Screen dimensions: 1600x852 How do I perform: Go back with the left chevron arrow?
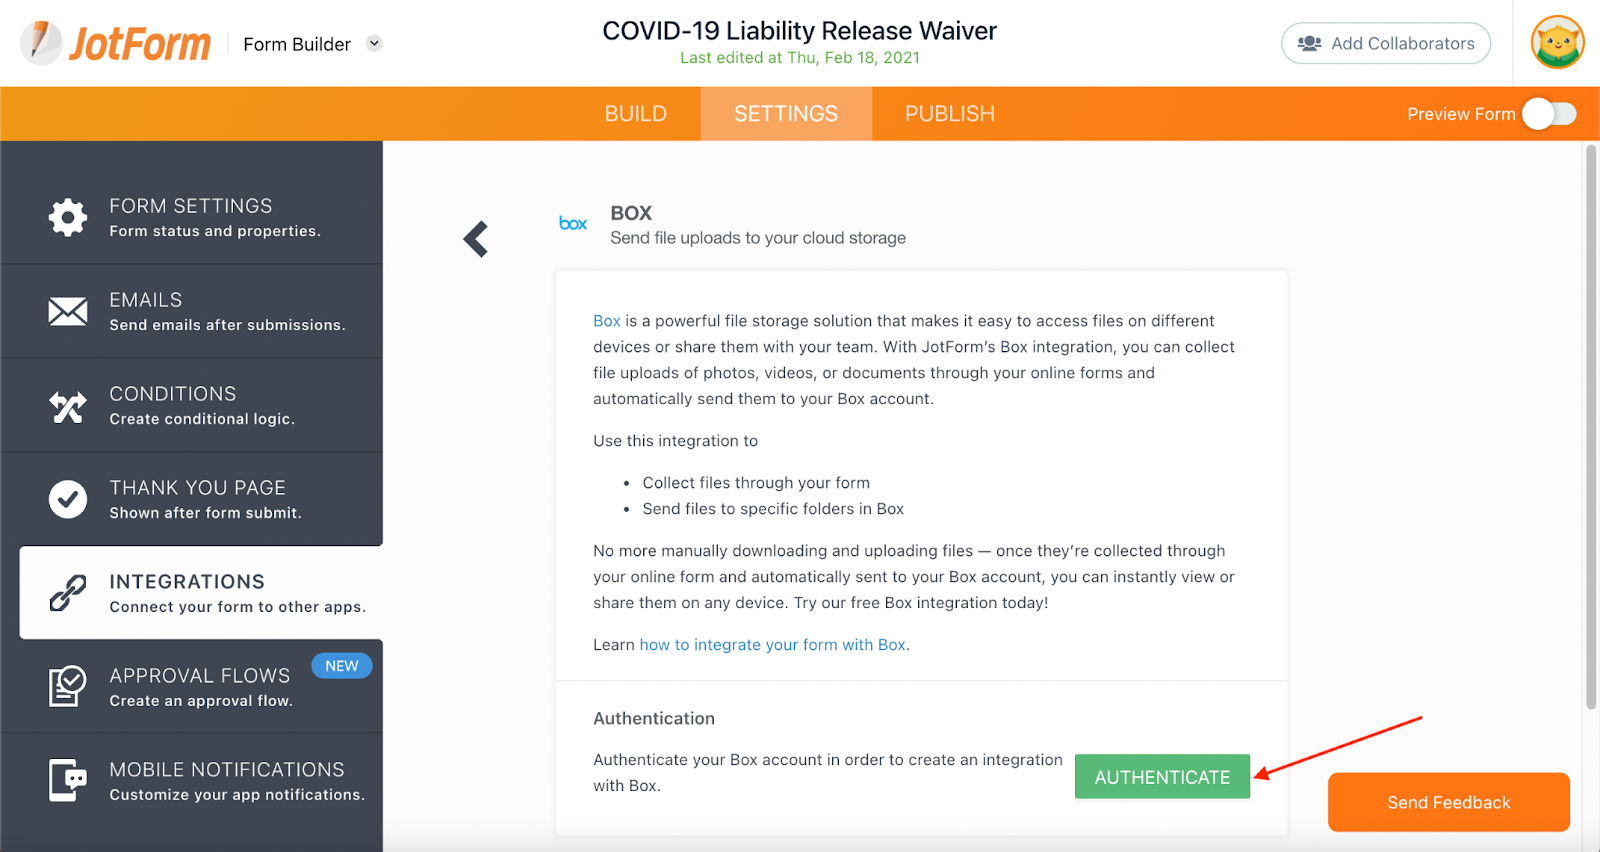pos(476,239)
